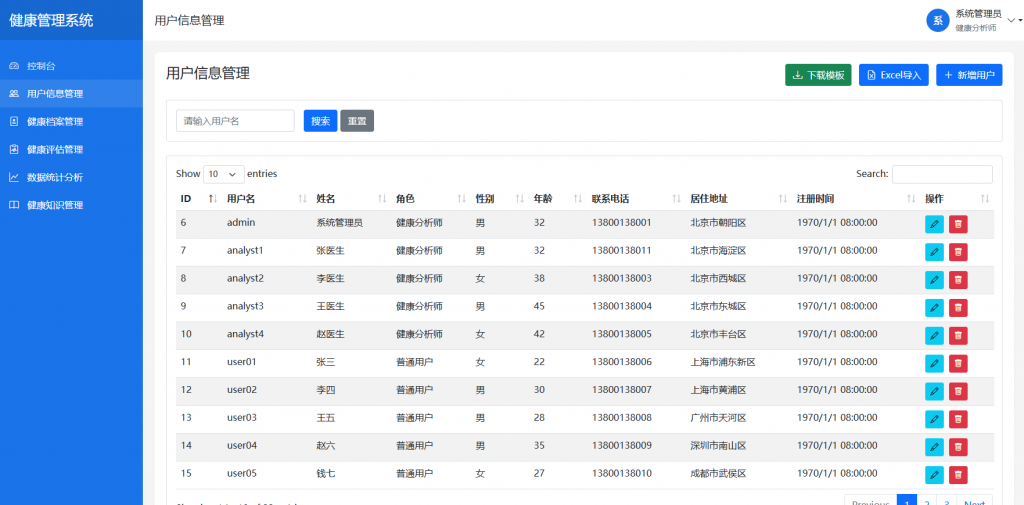Edit the analyst2 user row
1024x505 pixels.
click(x=935, y=280)
